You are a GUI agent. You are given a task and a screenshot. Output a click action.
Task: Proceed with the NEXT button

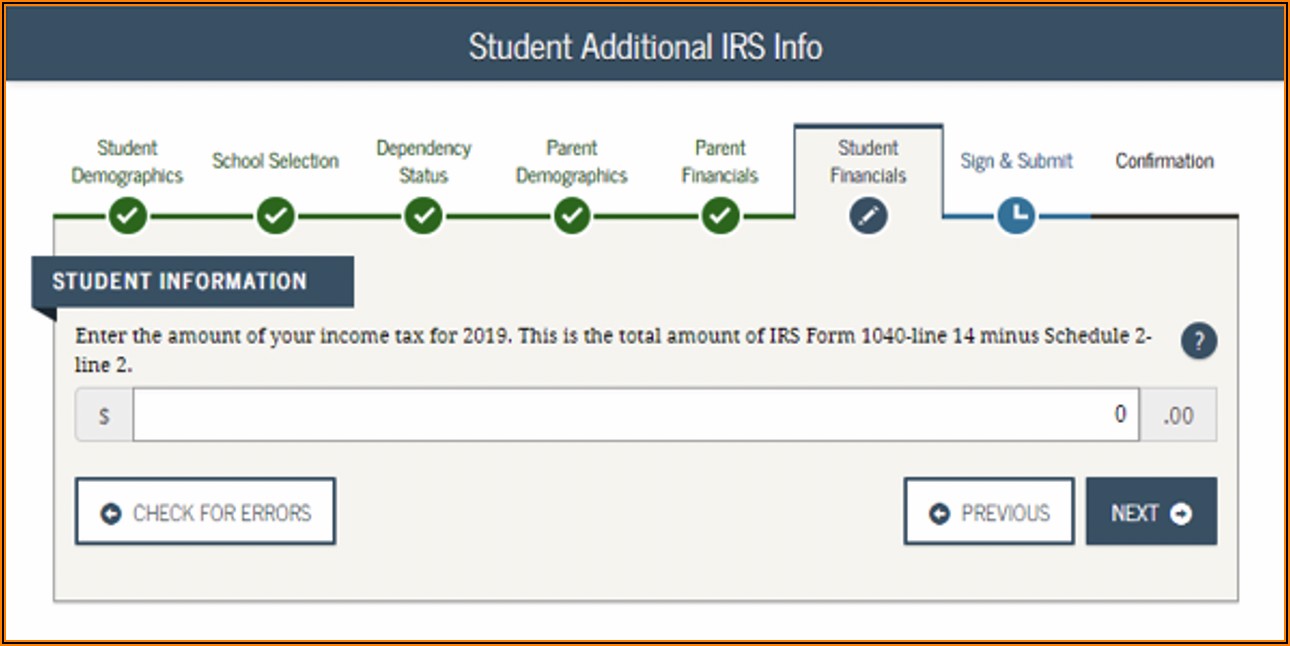click(x=1151, y=512)
